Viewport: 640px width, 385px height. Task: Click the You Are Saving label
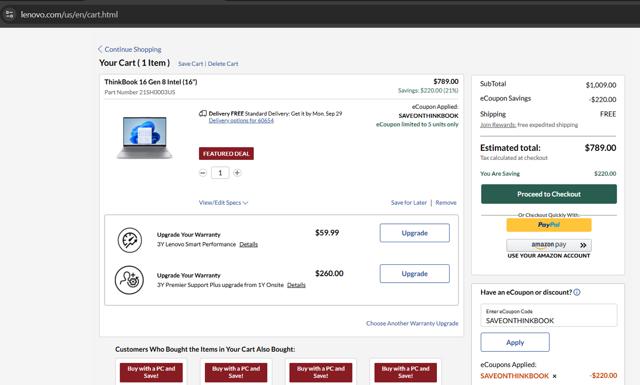point(500,174)
